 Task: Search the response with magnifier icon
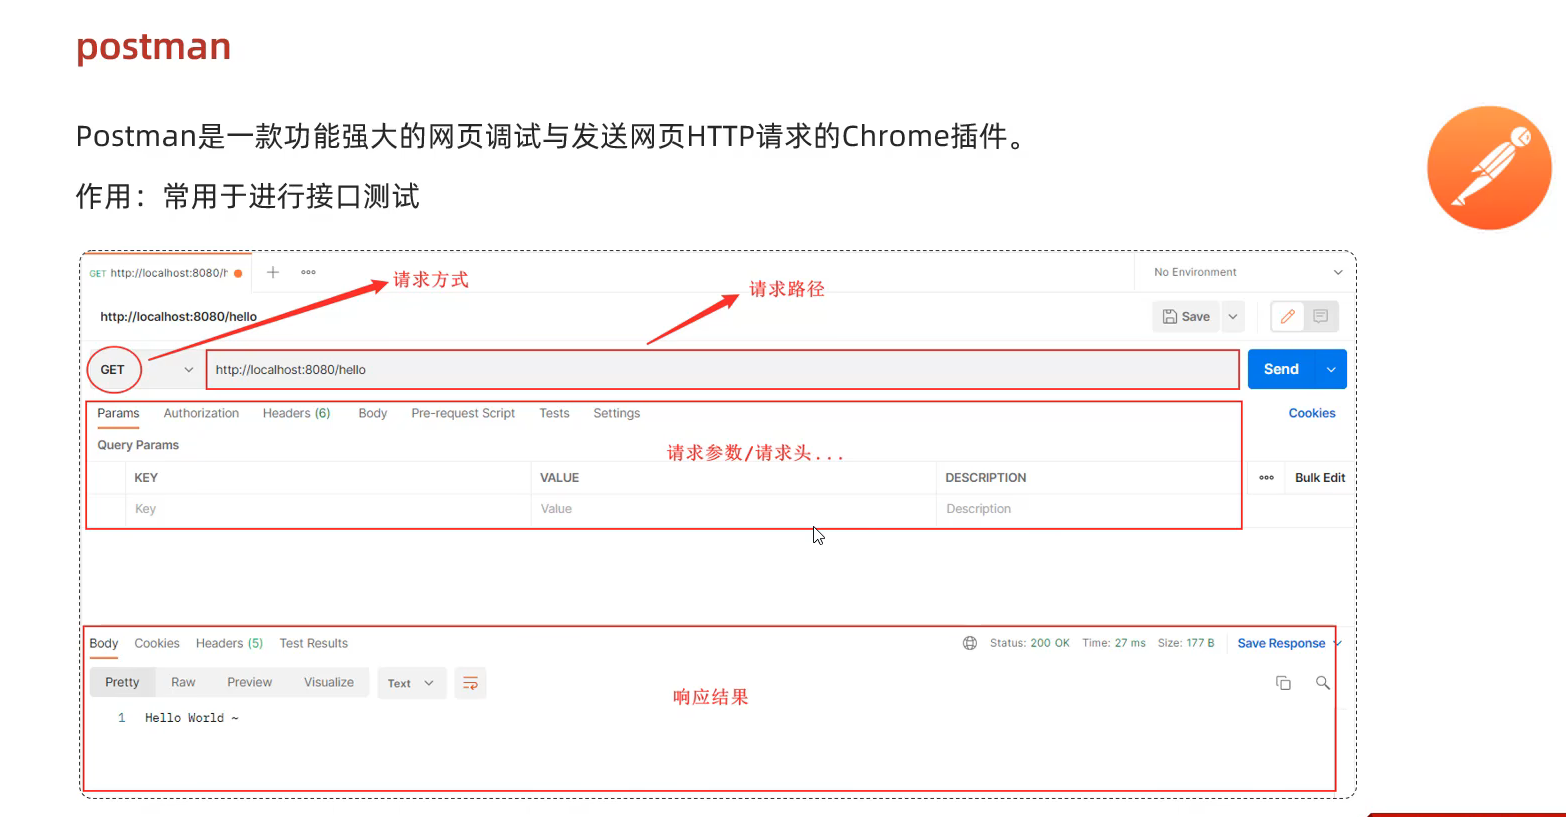1322,683
